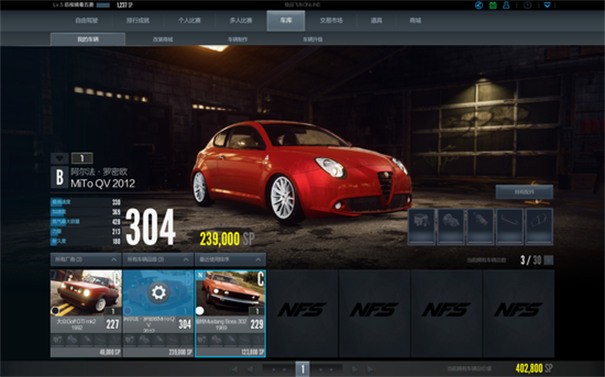Click the 3 / 30 car count
This screenshot has width=605, height=377.
[531, 260]
